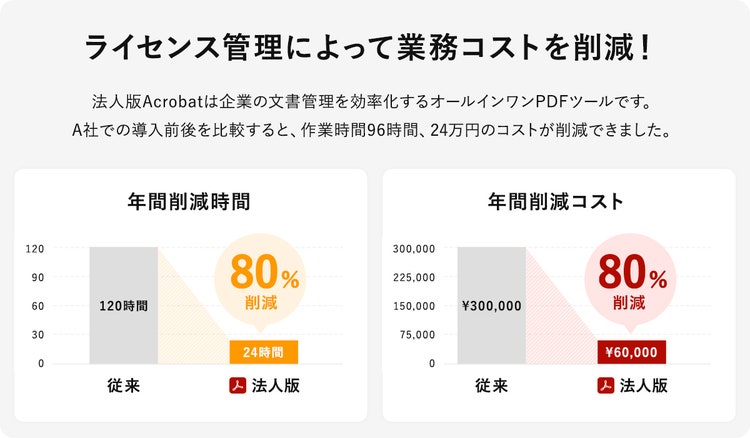Click the Acrobat icon in the right chart
Image resolution: width=750 pixels, height=438 pixels.
606,386
